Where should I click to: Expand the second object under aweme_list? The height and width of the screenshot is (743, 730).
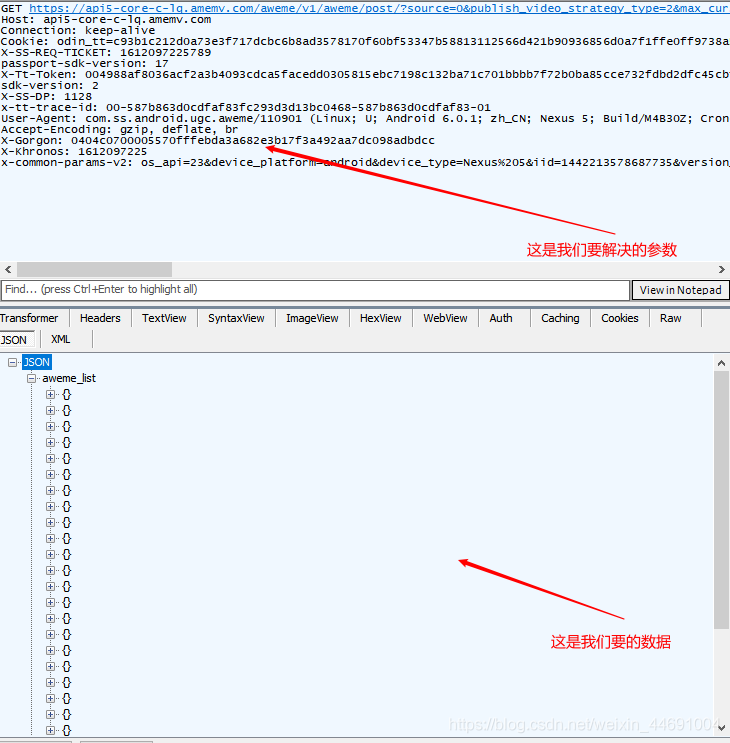(50, 410)
